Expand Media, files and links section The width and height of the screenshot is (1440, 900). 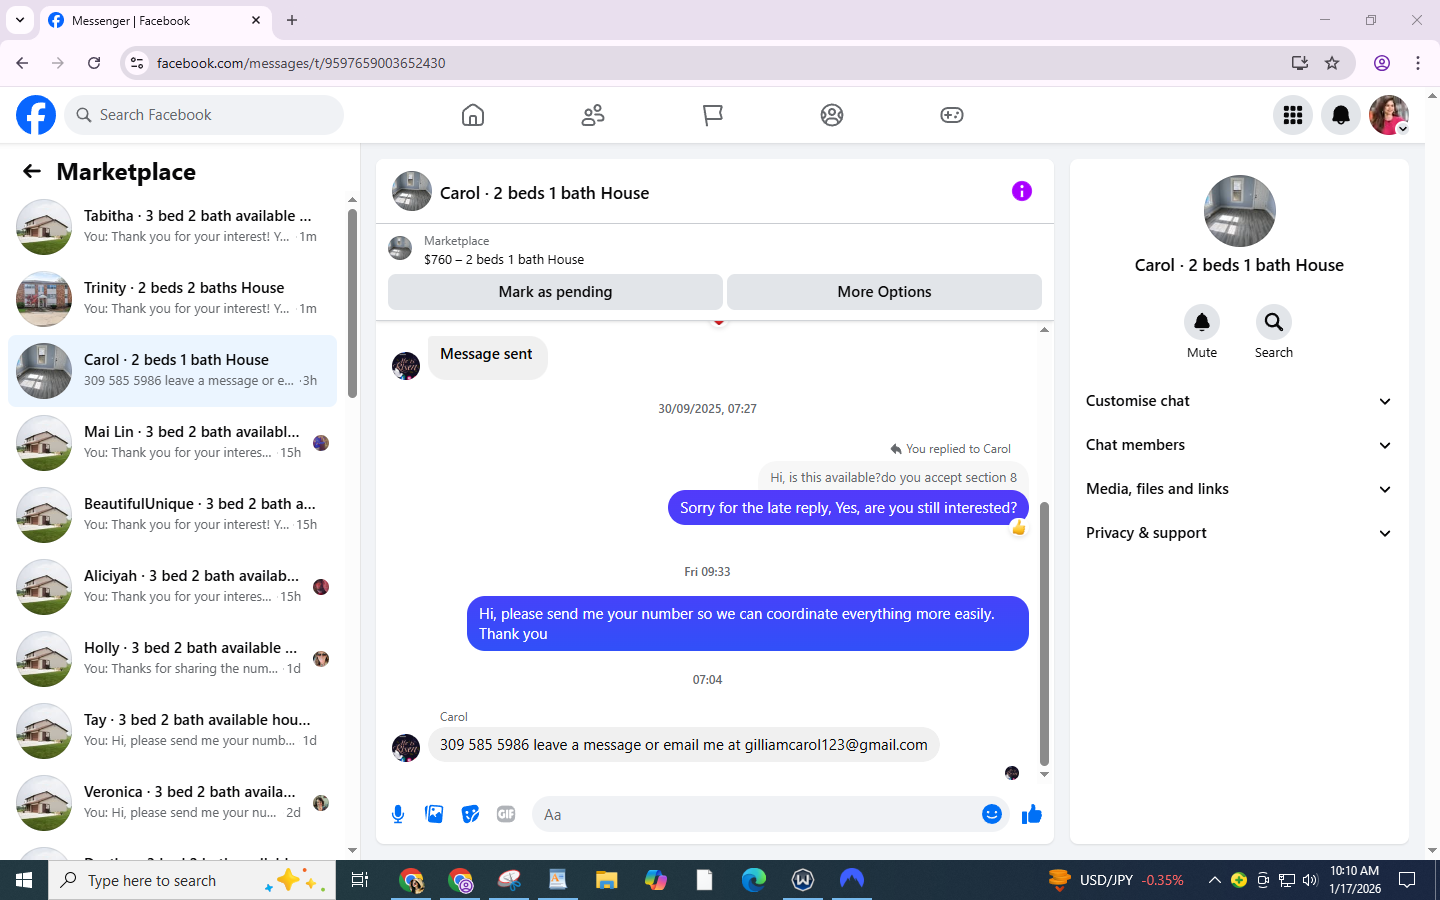tap(1239, 489)
